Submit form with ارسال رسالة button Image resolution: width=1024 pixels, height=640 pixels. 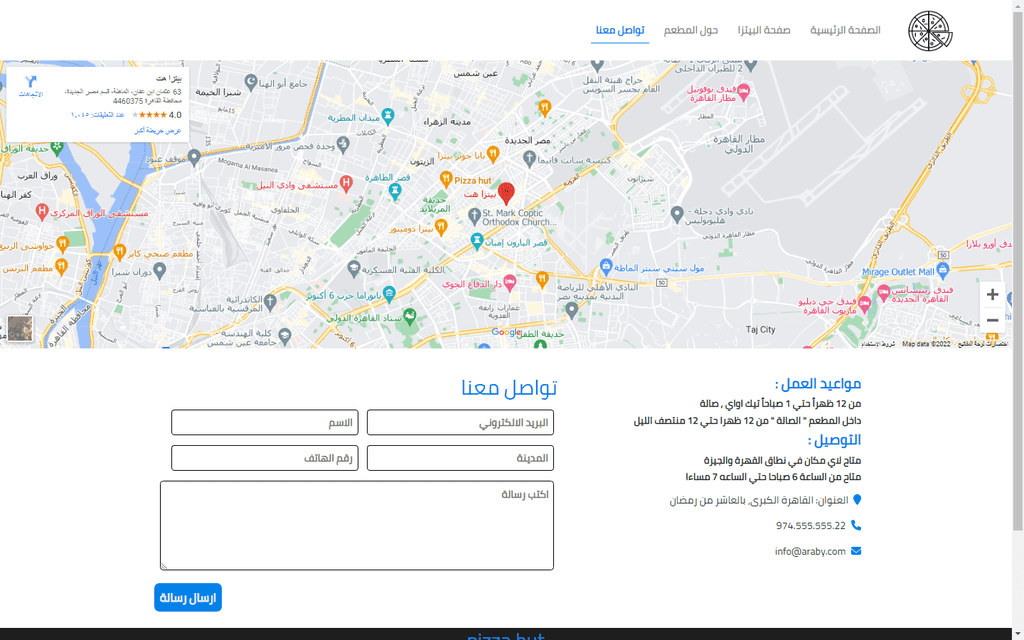[x=188, y=598]
